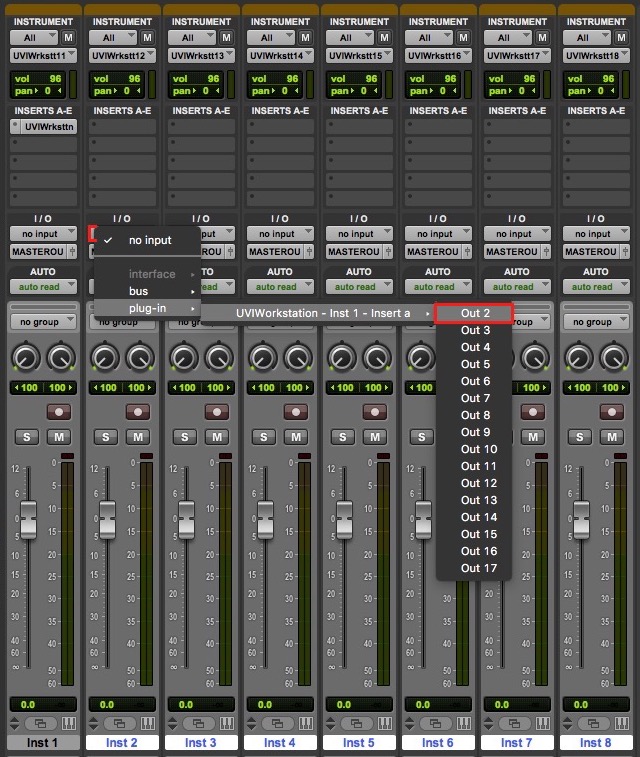This screenshot has height=757, width=640.
Task: Open the 'no group' selector on Inst 8
Action: 596,322
